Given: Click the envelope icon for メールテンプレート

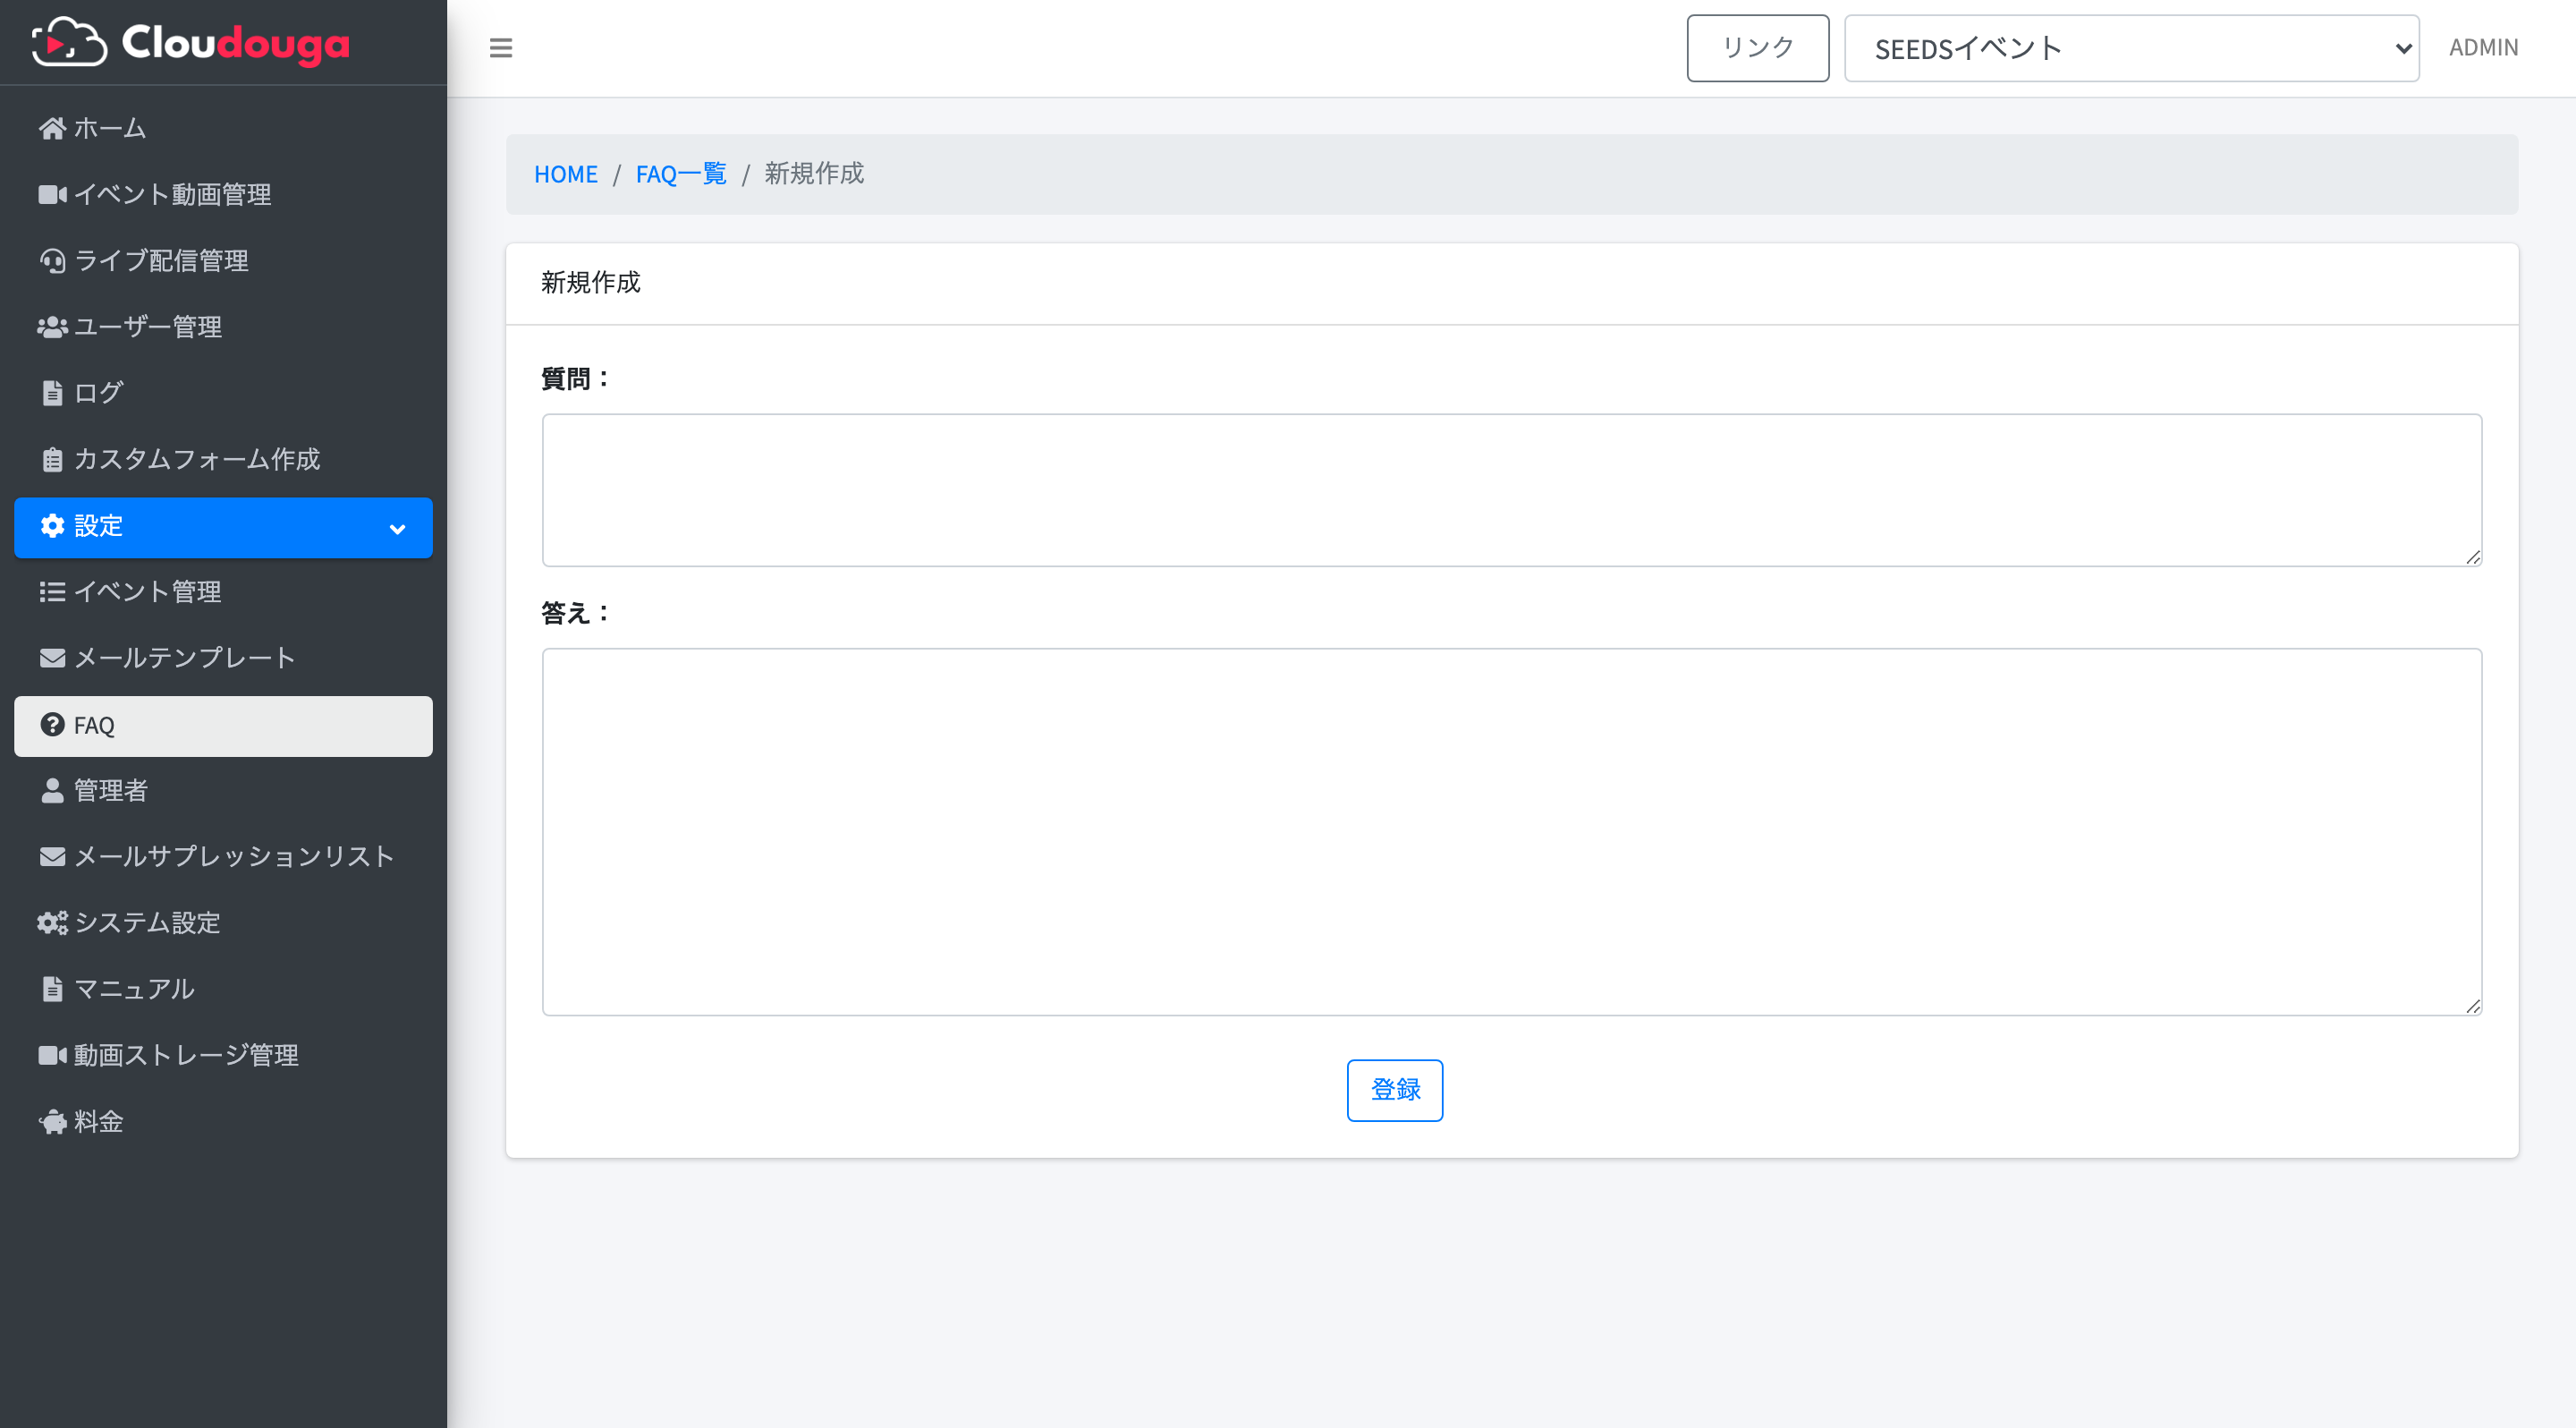Looking at the screenshot, I should 52,658.
